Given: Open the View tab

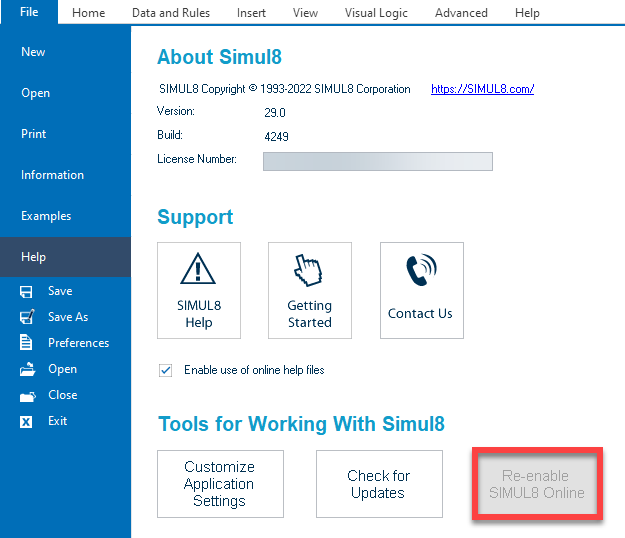Looking at the screenshot, I should (x=305, y=13).
